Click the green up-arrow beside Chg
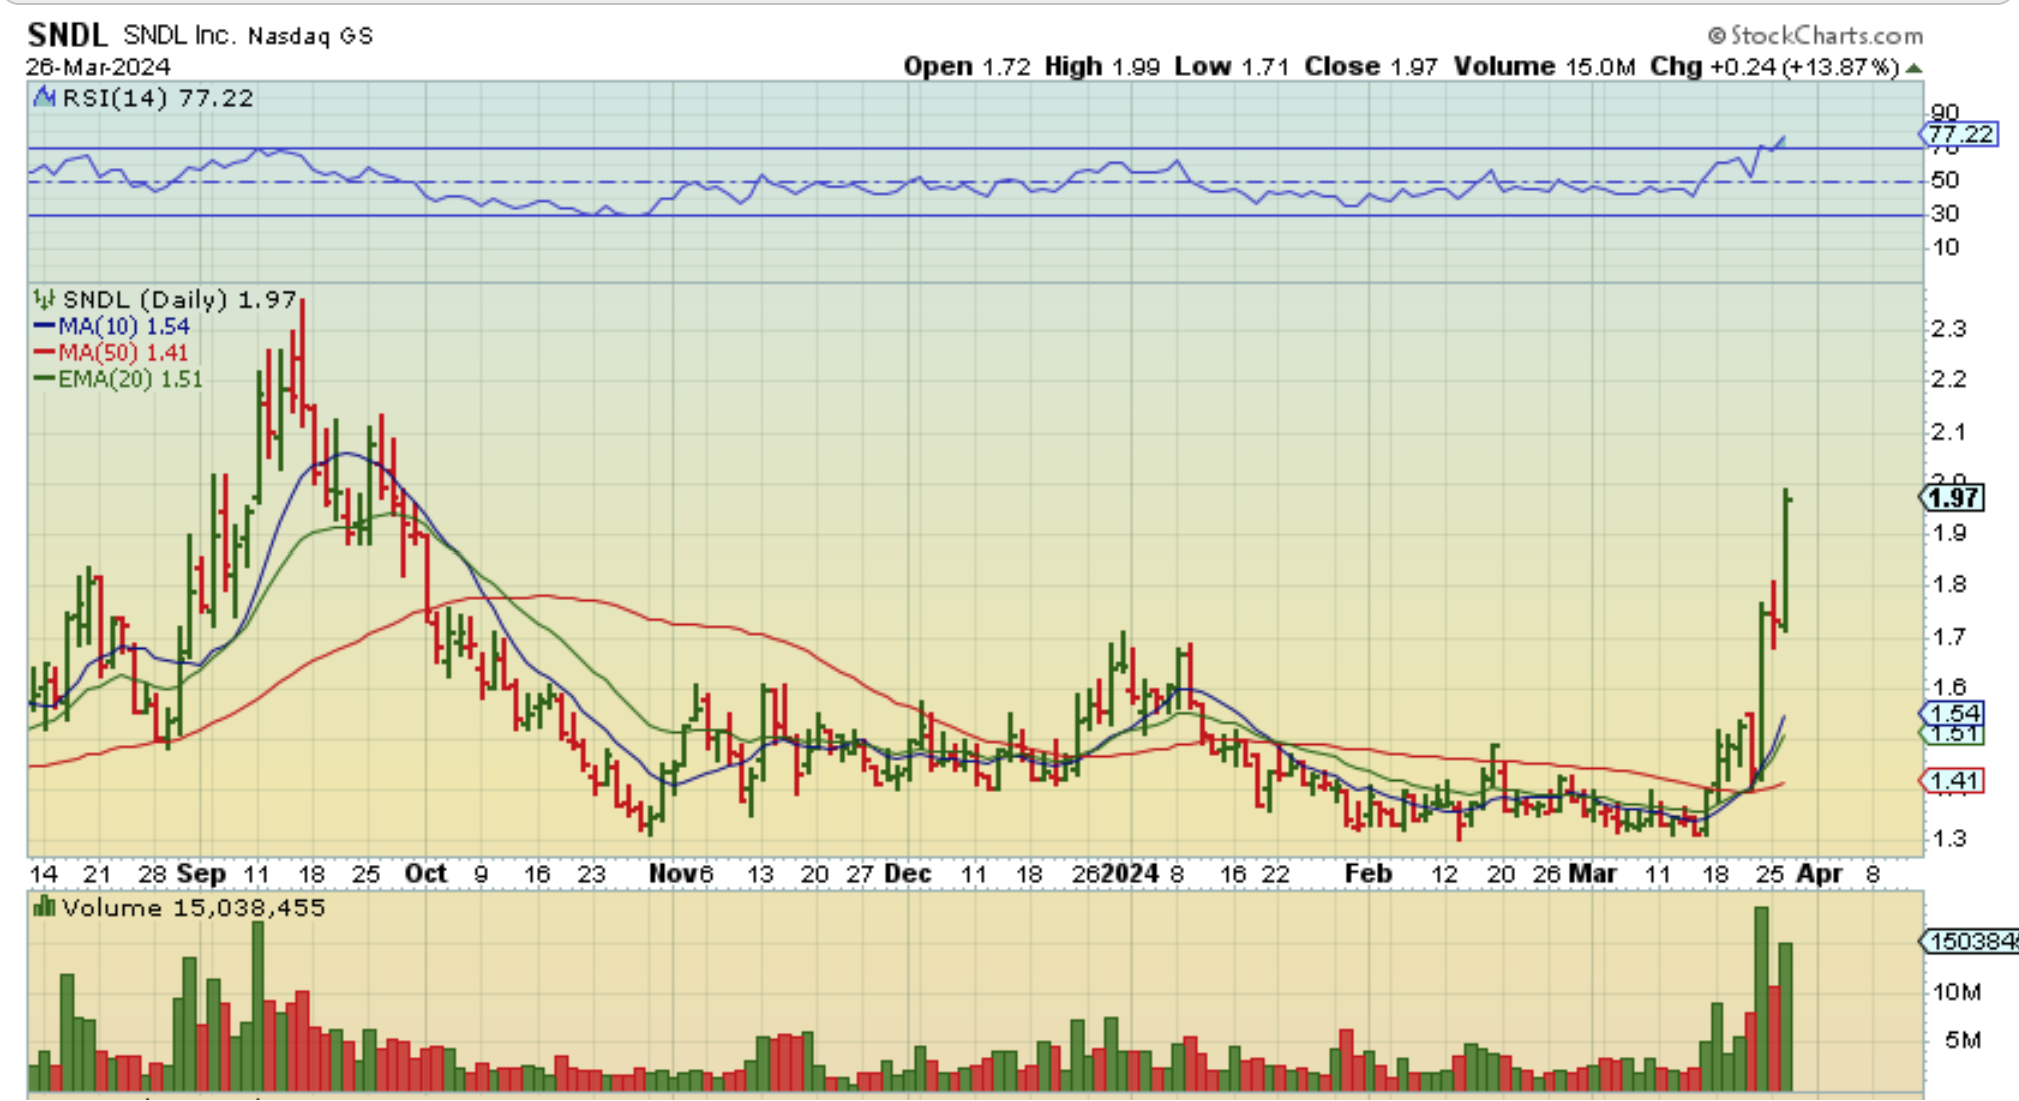 tap(1914, 68)
